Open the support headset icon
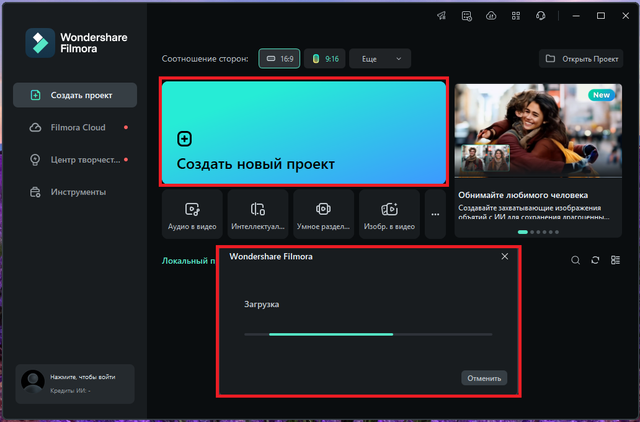Image resolution: width=640 pixels, height=422 pixels. pos(540,16)
